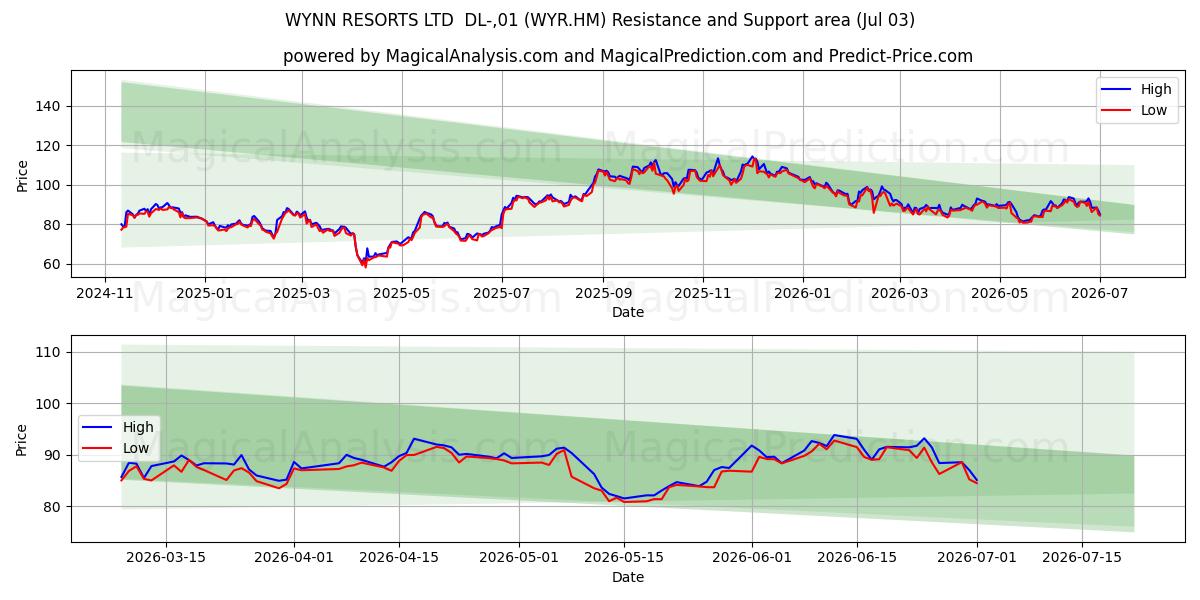The image size is (1200, 600).
Task: Click the '2025-07' tick label on top chart
Action: click(501, 295)
